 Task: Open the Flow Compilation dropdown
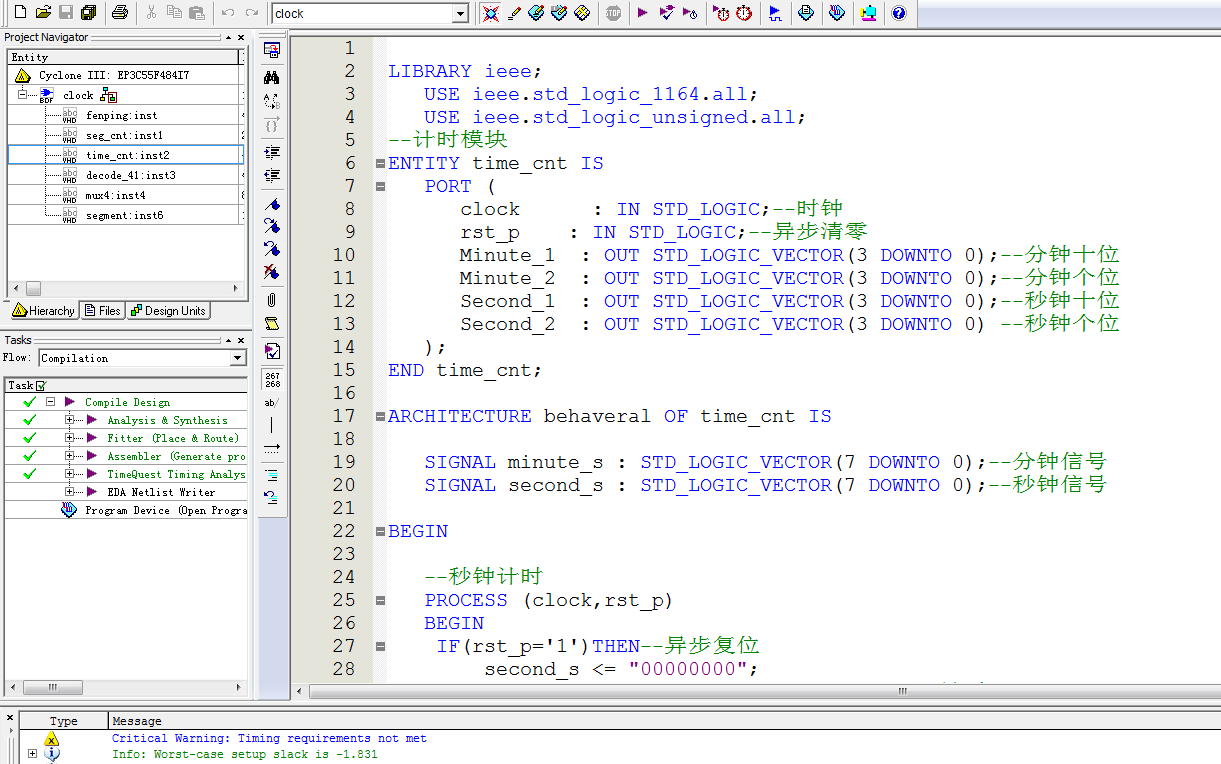(x=237, y=358)
